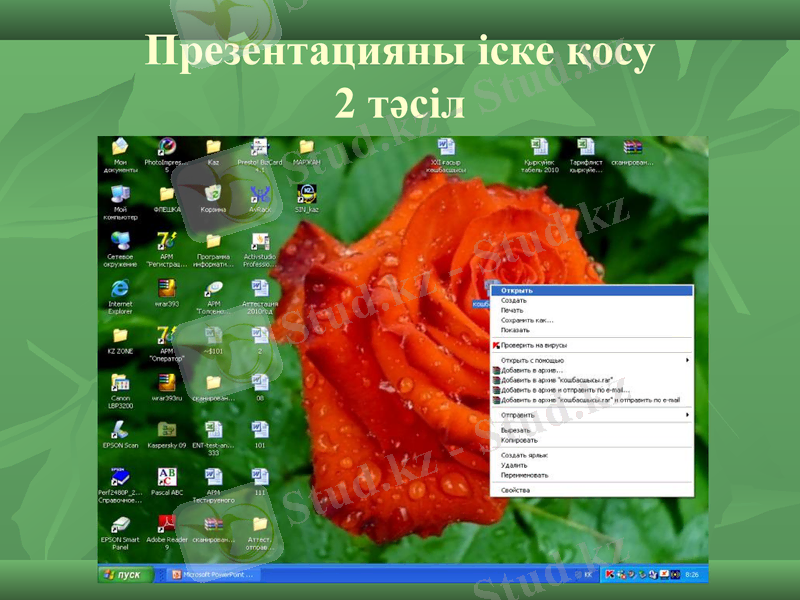Click the Kaspersky 09 folder icon
The width and height of the screenshot is (800, 600).
coord(166,429)
